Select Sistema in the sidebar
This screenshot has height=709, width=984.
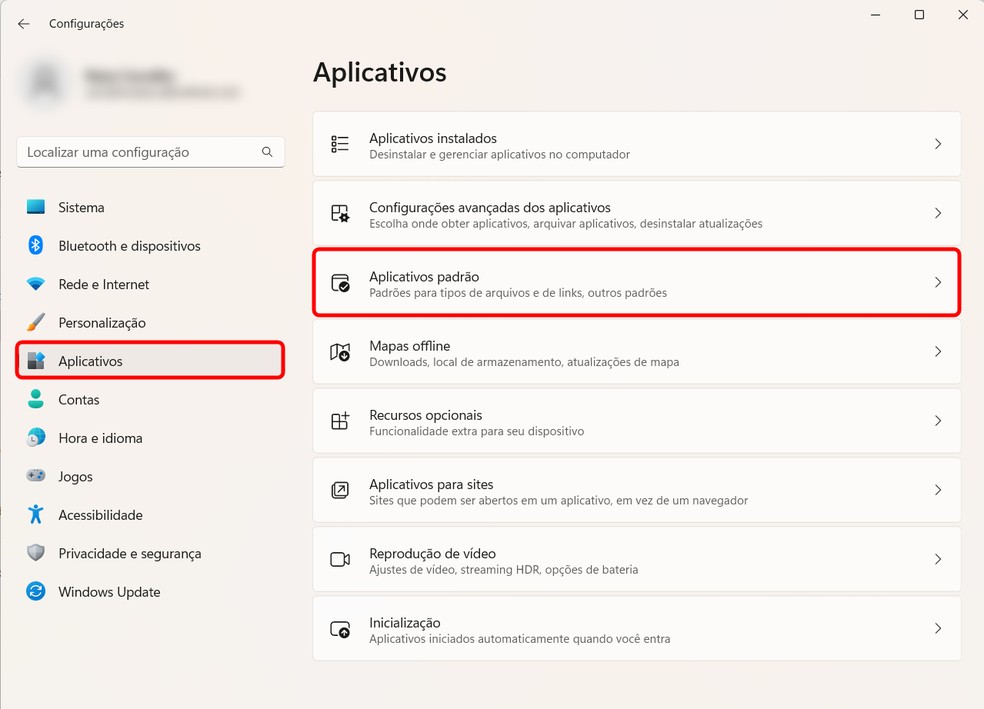[81, 208]
